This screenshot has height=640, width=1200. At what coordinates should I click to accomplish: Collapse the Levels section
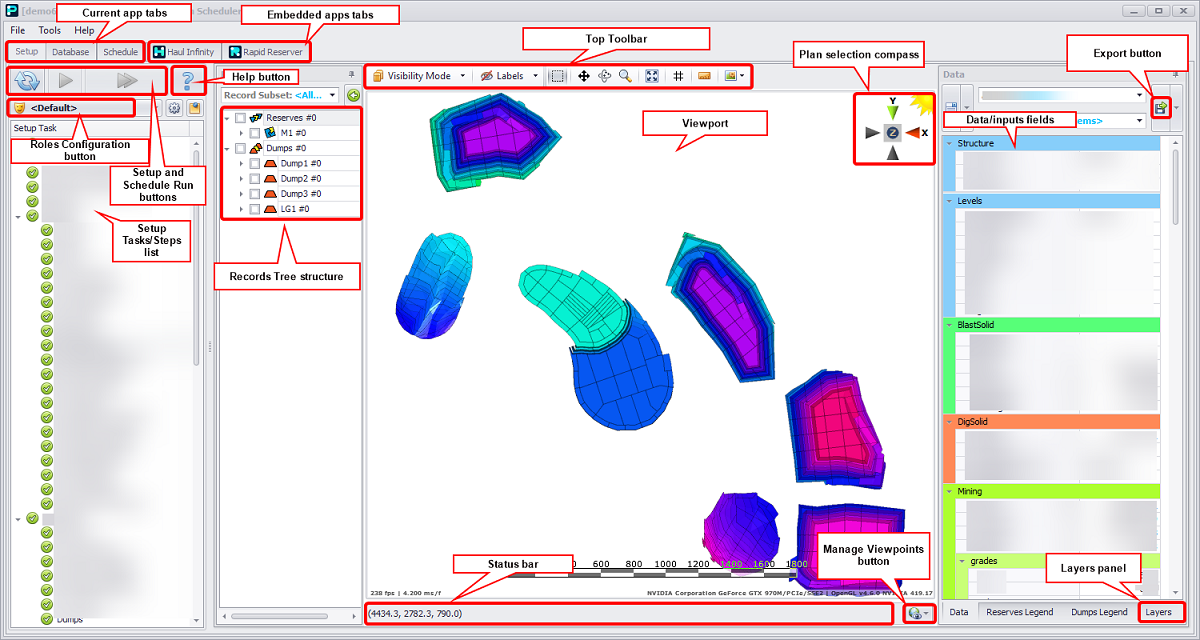click(949, 201)
